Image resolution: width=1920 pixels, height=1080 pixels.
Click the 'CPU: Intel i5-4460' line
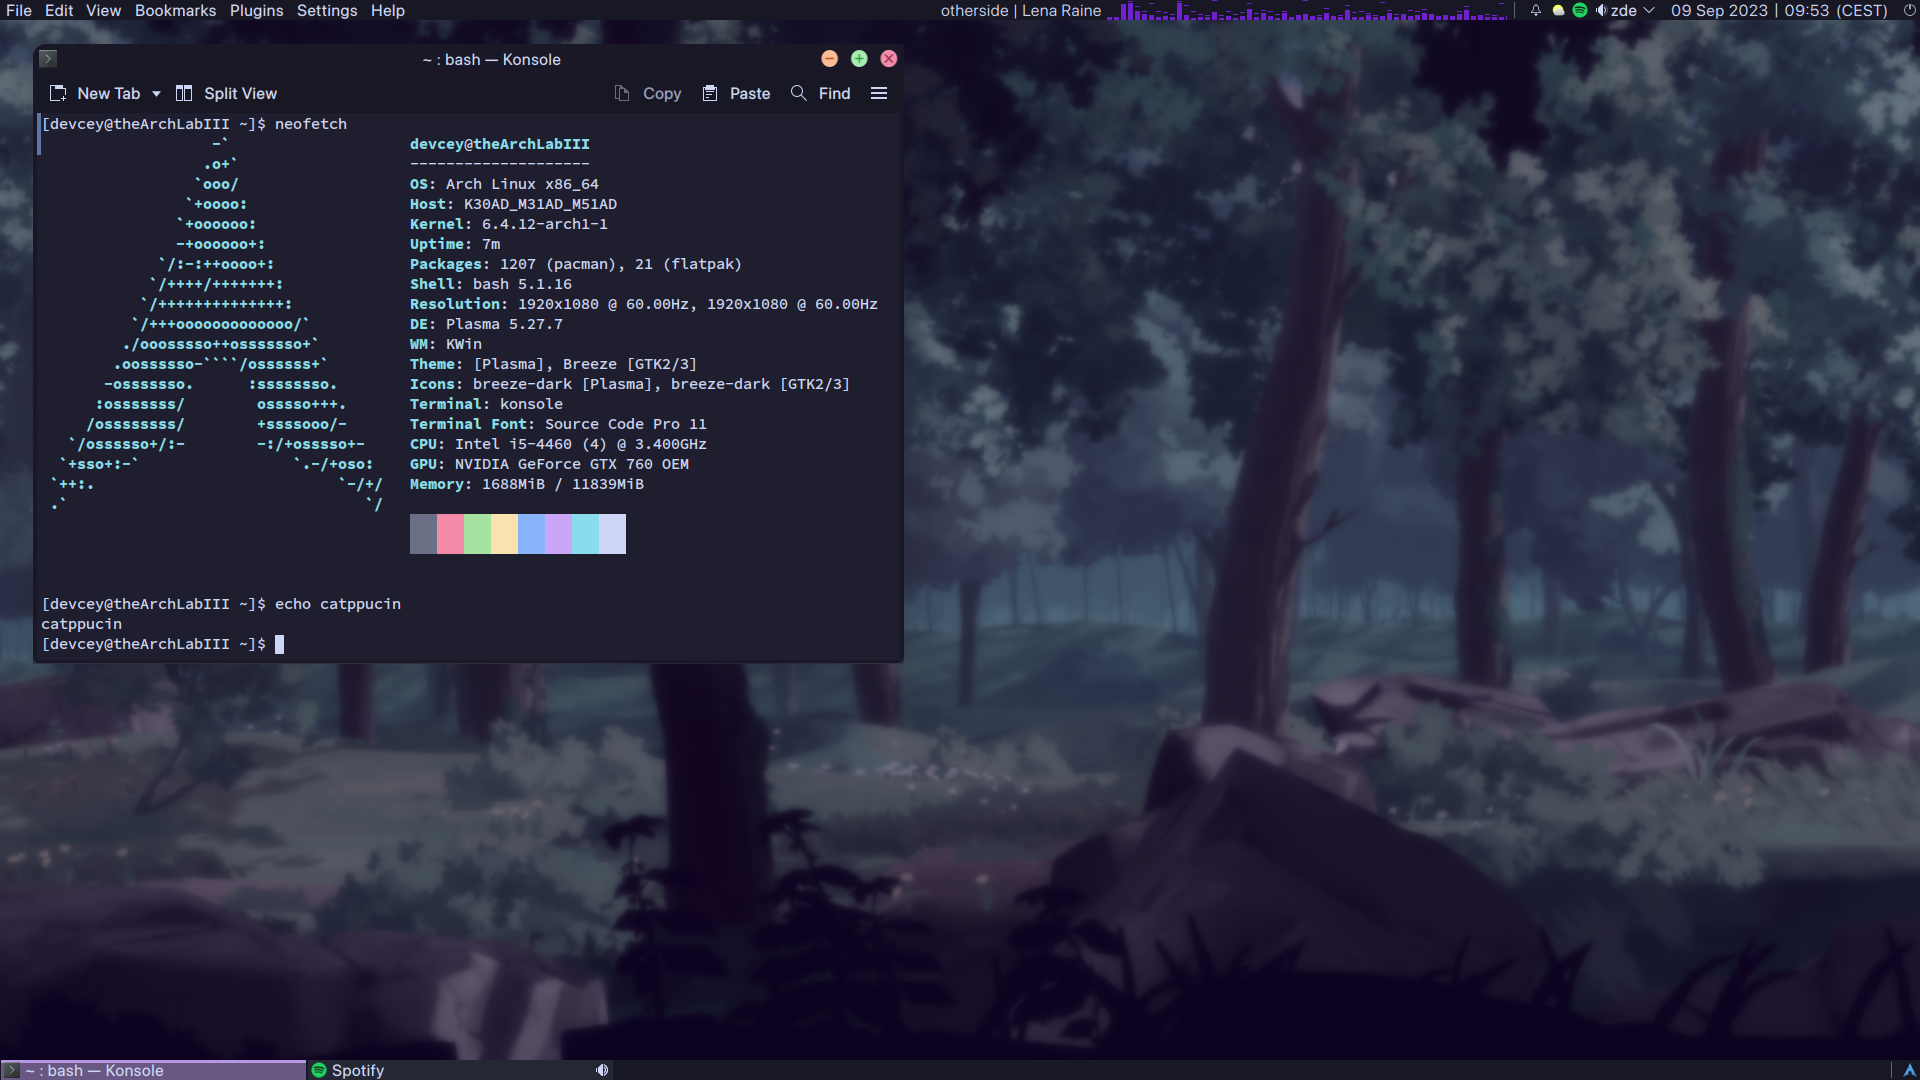pyautogui.click(x=558, y=444)
